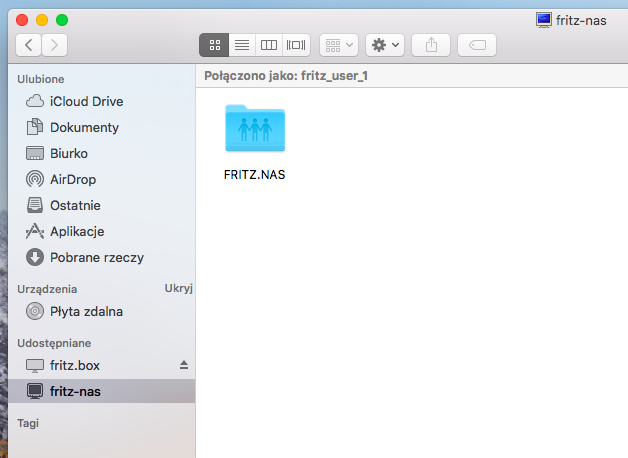Click the Edit Tags toolbar button
This screenshot has width=628, height=458.
coord(477,45)
